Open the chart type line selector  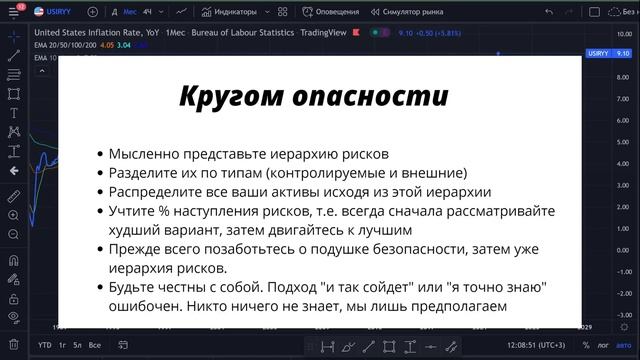click(181, 12)
